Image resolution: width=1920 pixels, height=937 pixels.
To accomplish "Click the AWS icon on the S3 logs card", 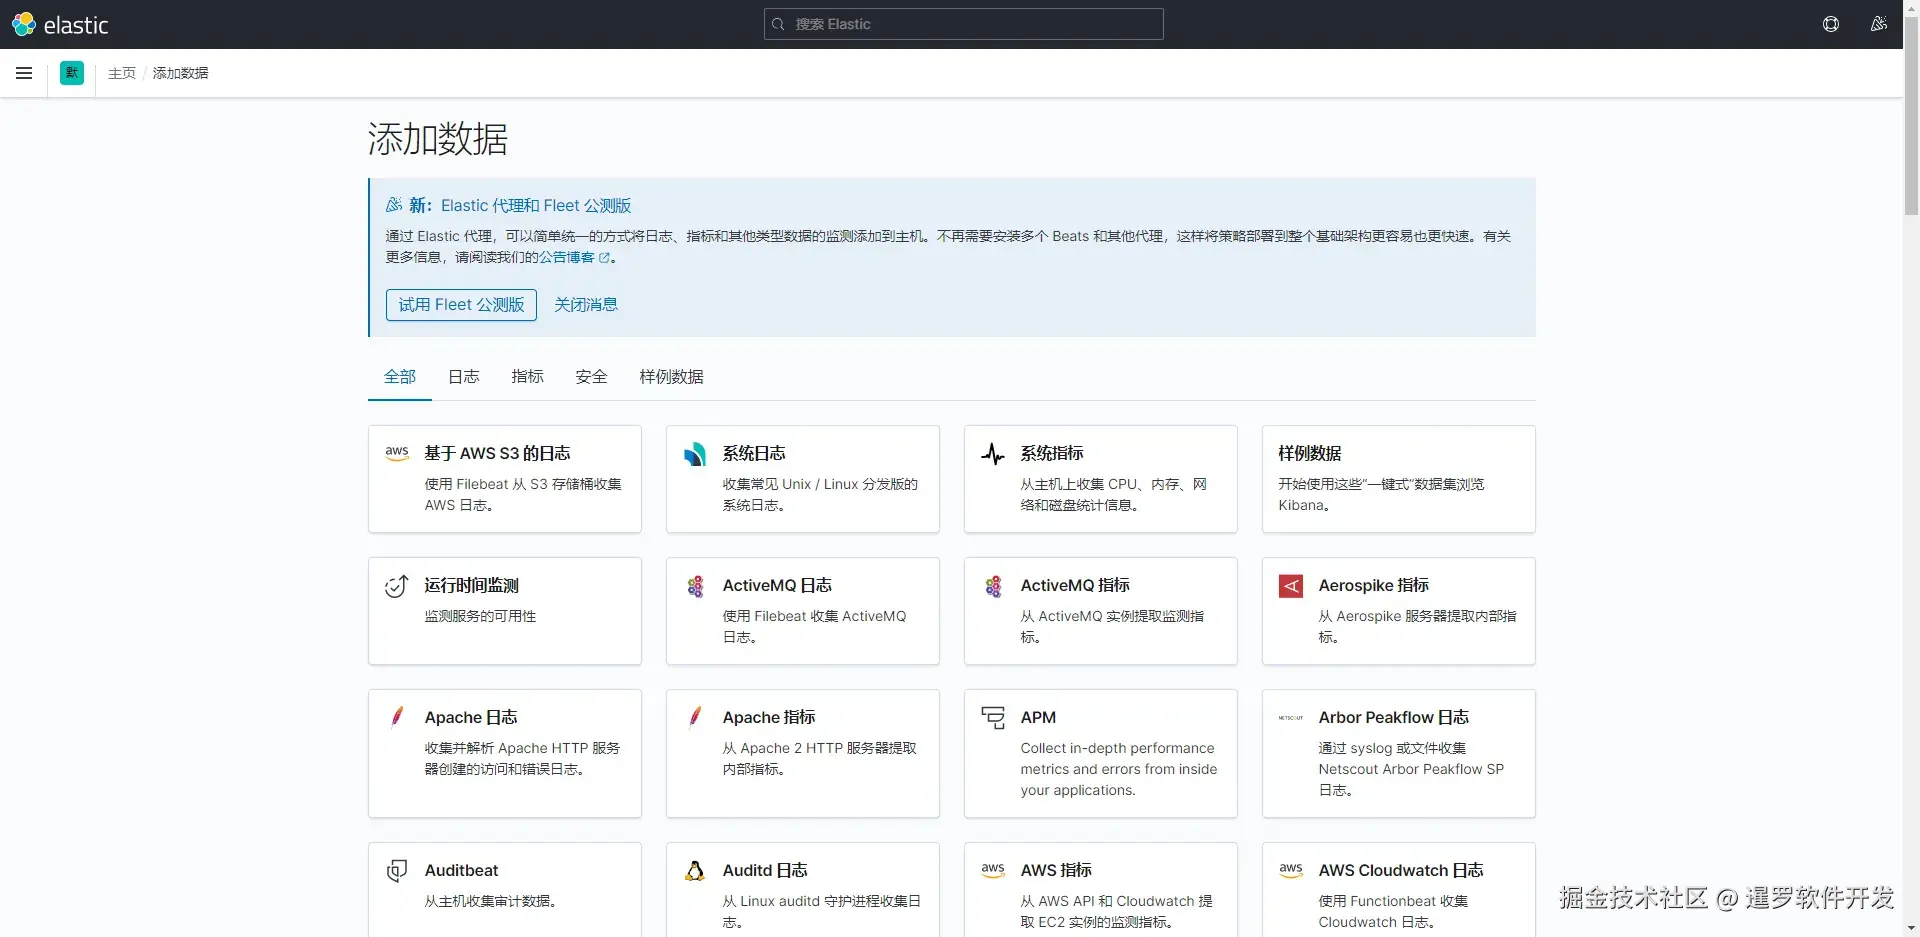I will [x=397, y=453].
